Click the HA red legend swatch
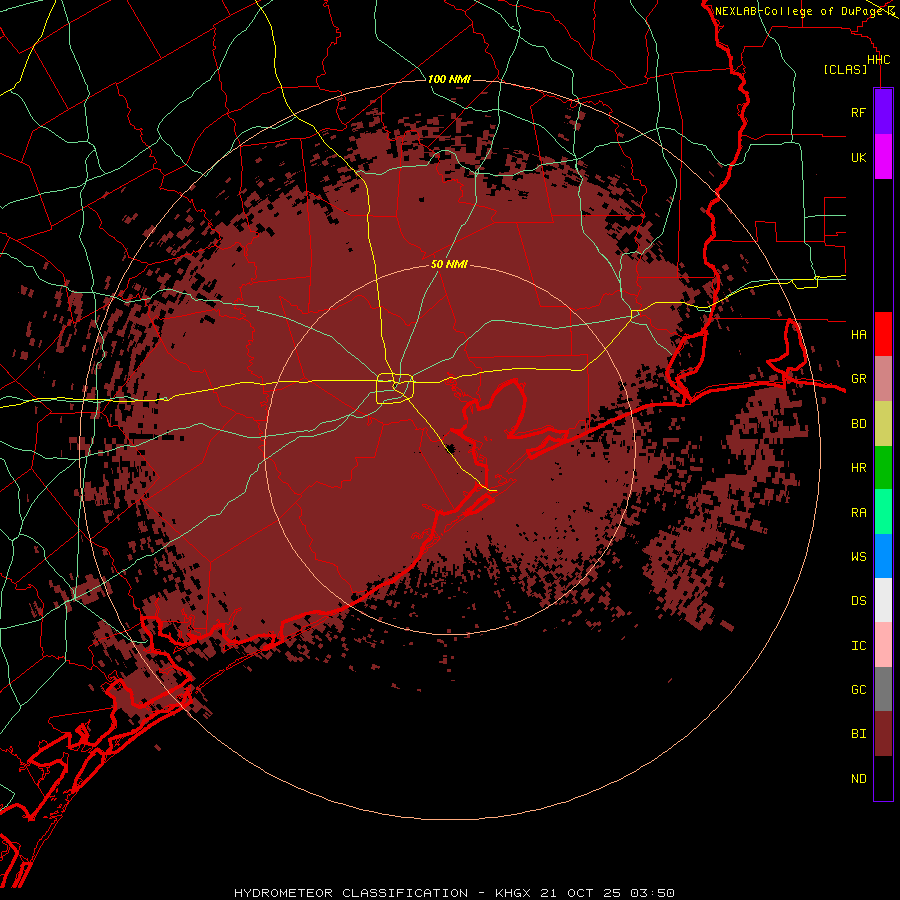The image size is (900, 900). pyautogui.click(x=883, y=334)
